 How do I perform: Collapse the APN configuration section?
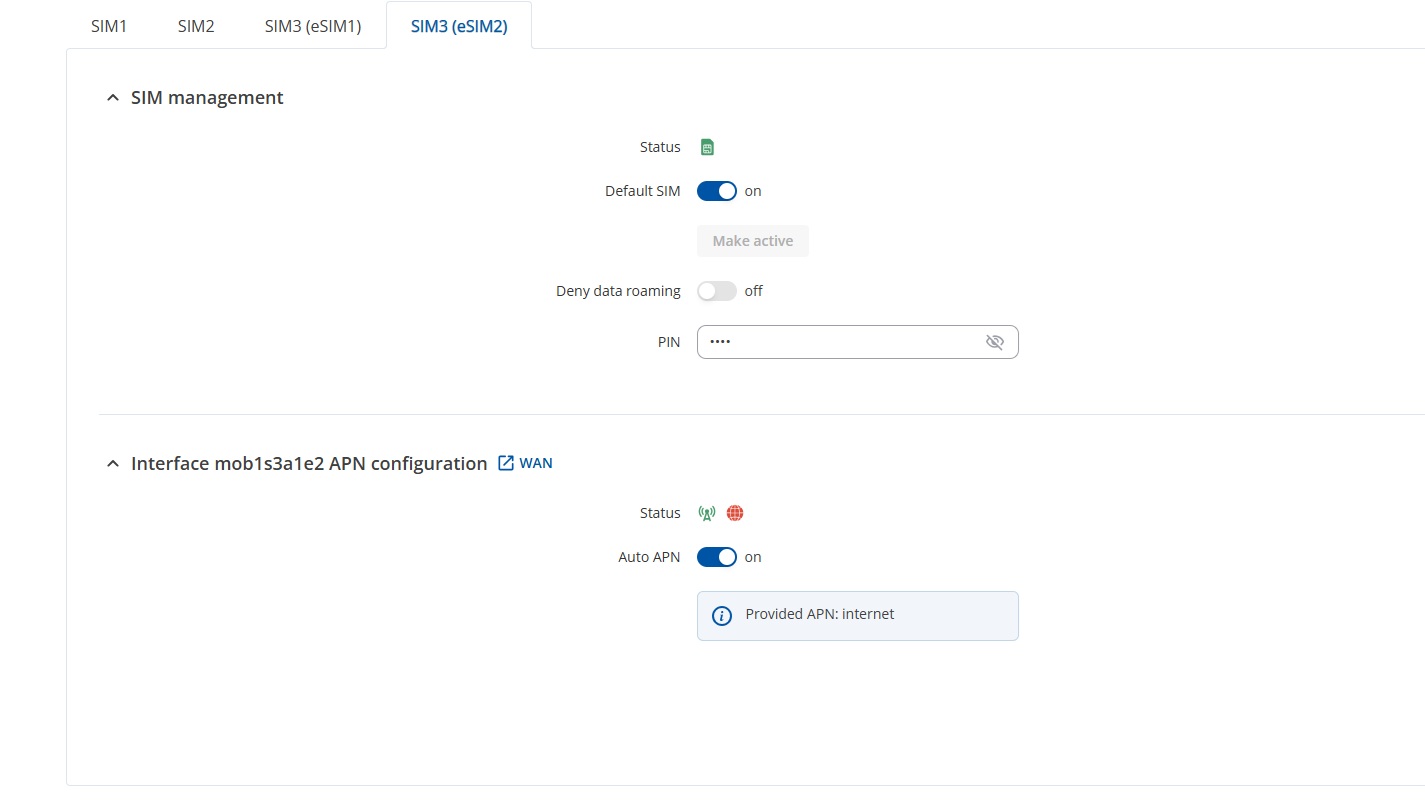113,464
